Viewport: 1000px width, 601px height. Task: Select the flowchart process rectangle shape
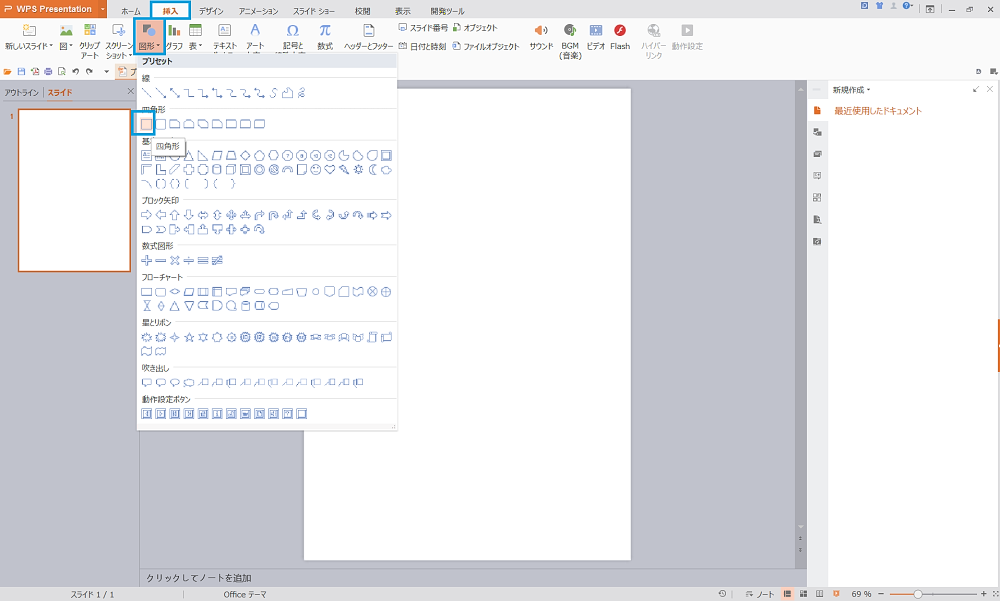pos(147,292)
